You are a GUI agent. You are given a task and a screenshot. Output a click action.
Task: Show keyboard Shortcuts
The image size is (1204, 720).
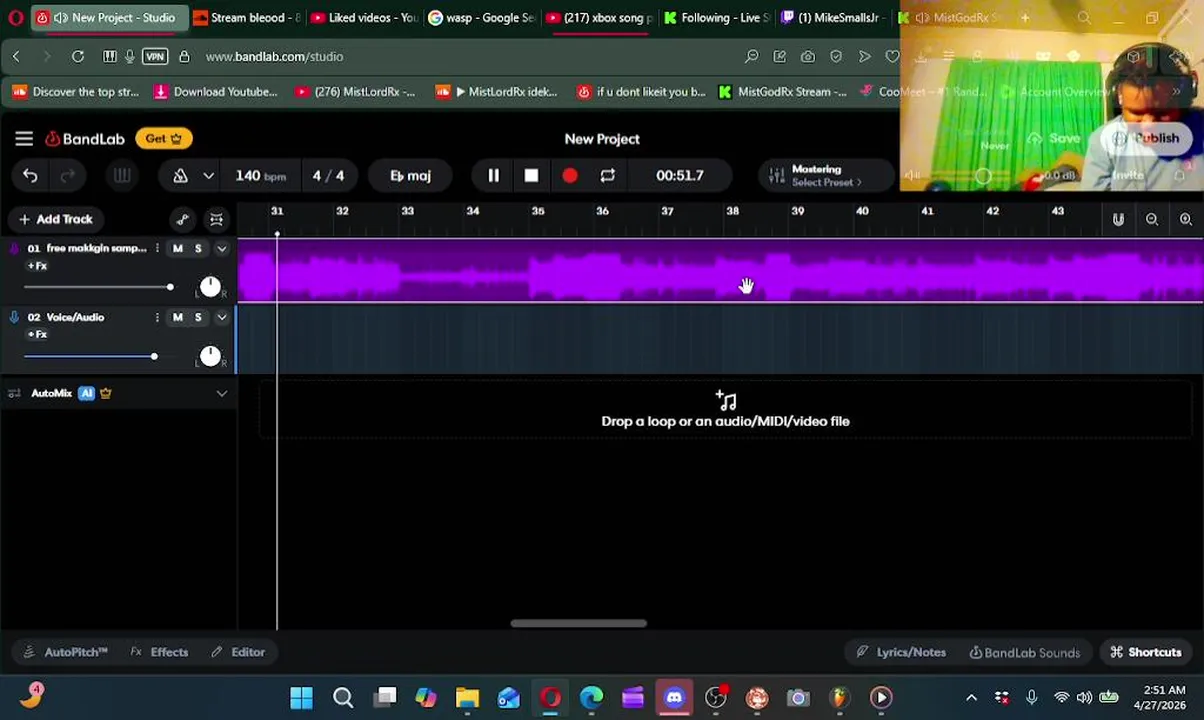[x=1146, y=653]
